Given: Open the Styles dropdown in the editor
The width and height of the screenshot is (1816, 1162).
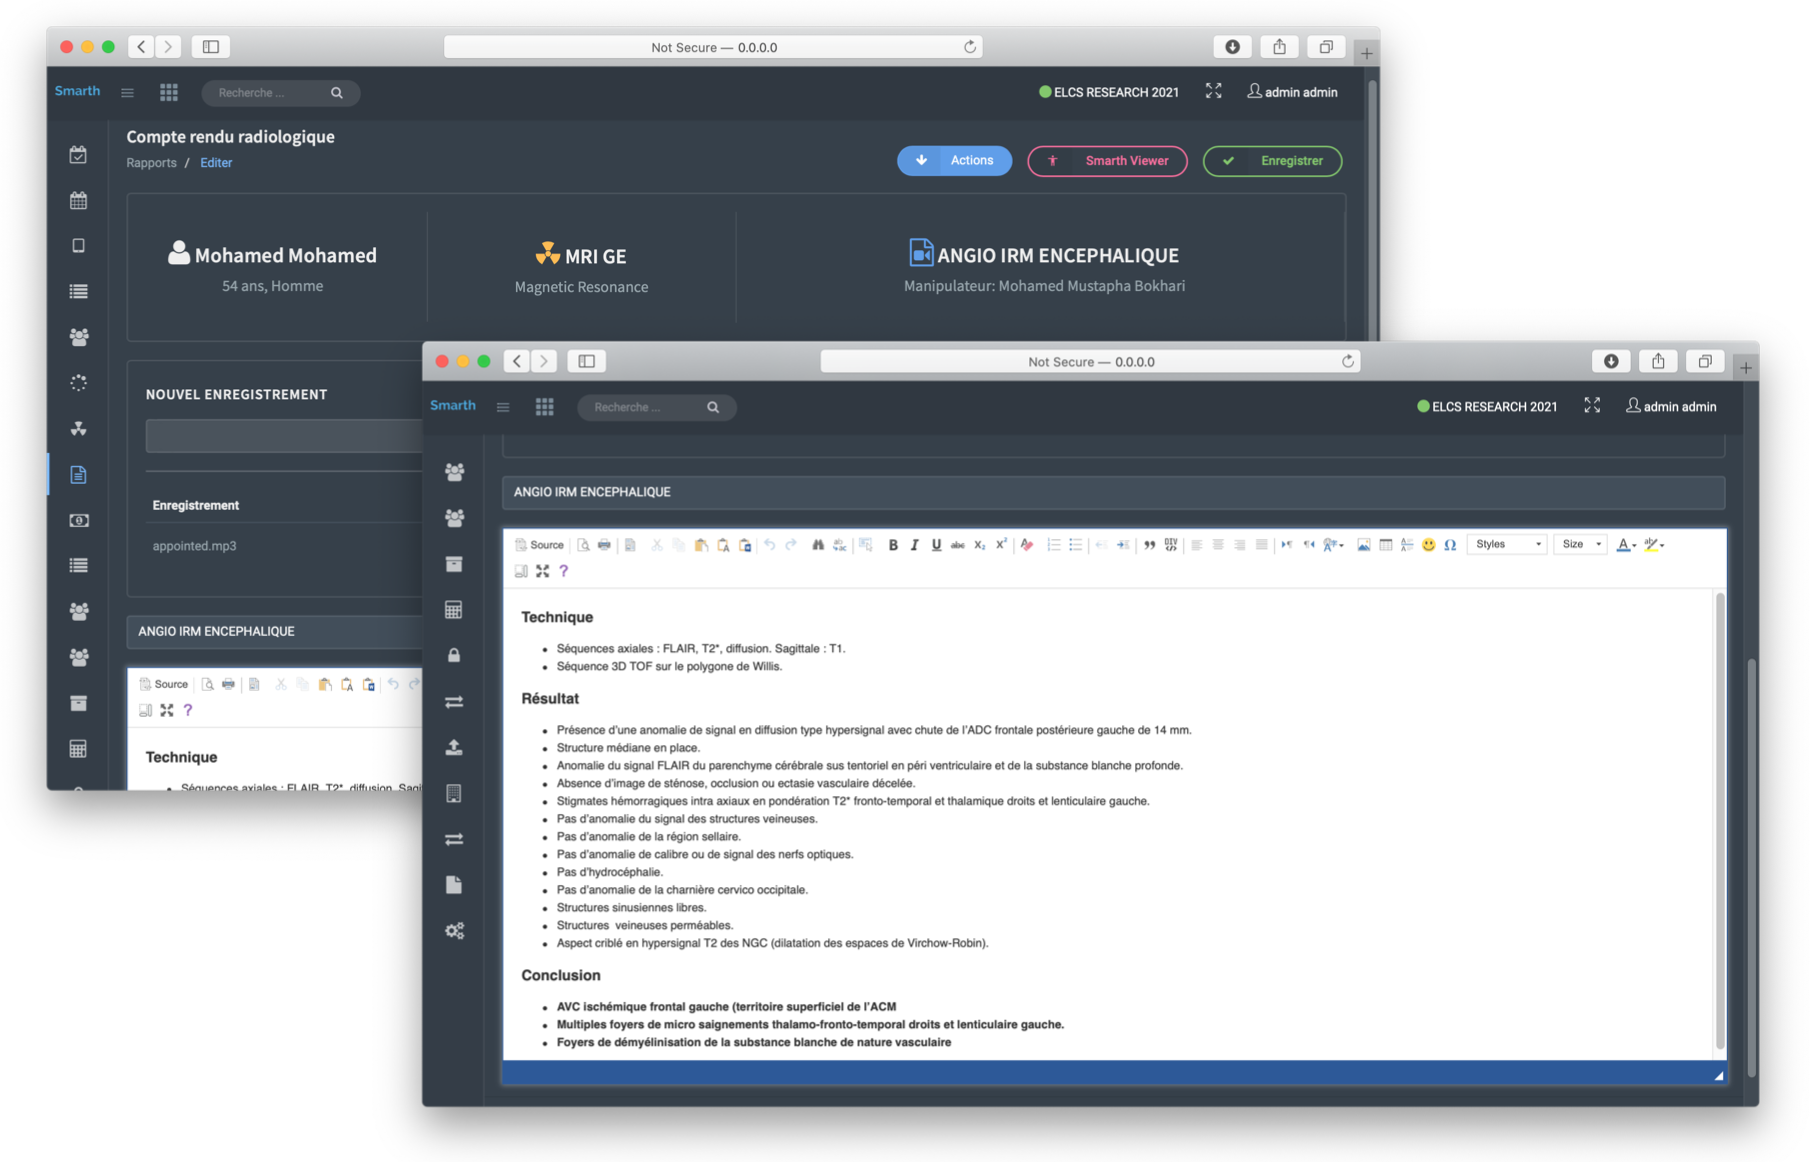Looking at the screenshot, I should (1507, 545).
